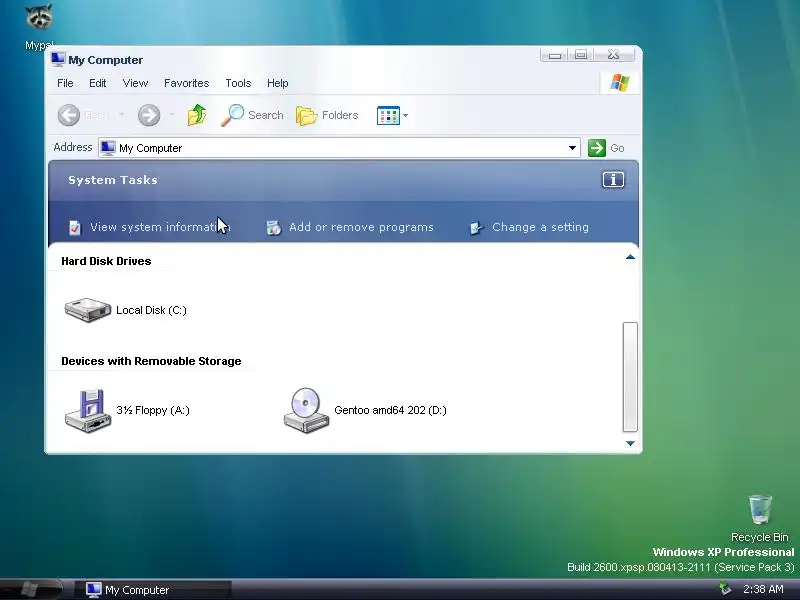Click the Views grid icon
The width and height of the screenshot is (800, 600).
click(x=388, y=115)
